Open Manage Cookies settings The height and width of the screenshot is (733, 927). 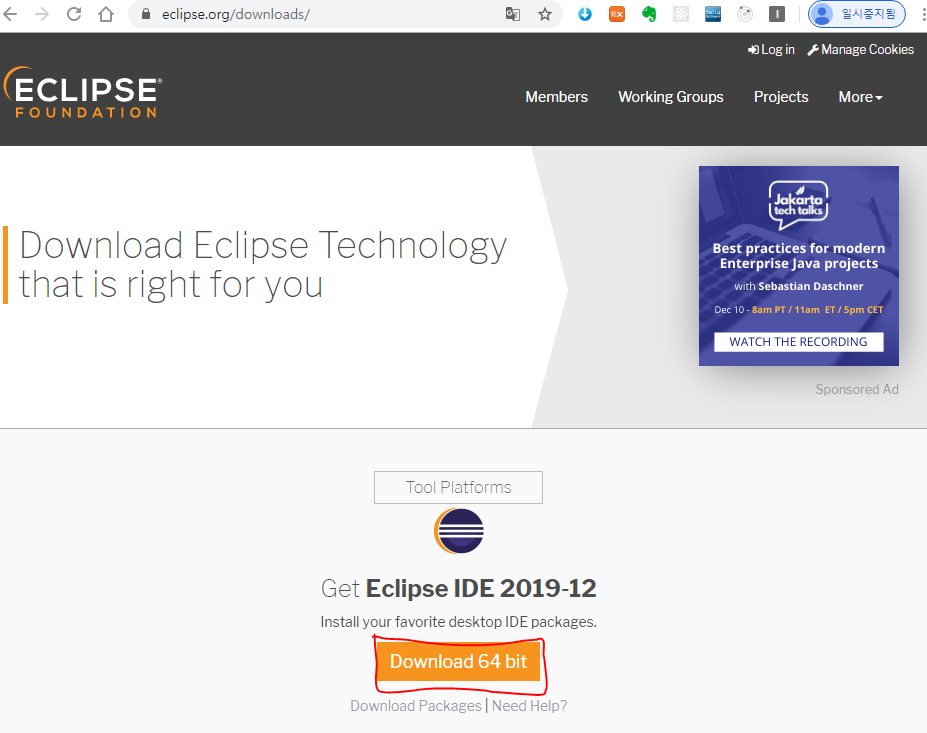861,50
